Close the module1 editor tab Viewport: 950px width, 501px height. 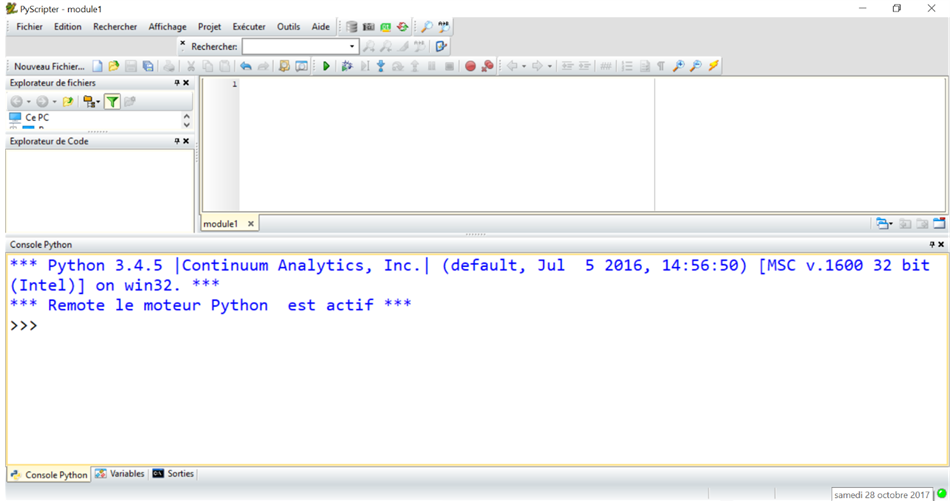[x=251, y=224]
